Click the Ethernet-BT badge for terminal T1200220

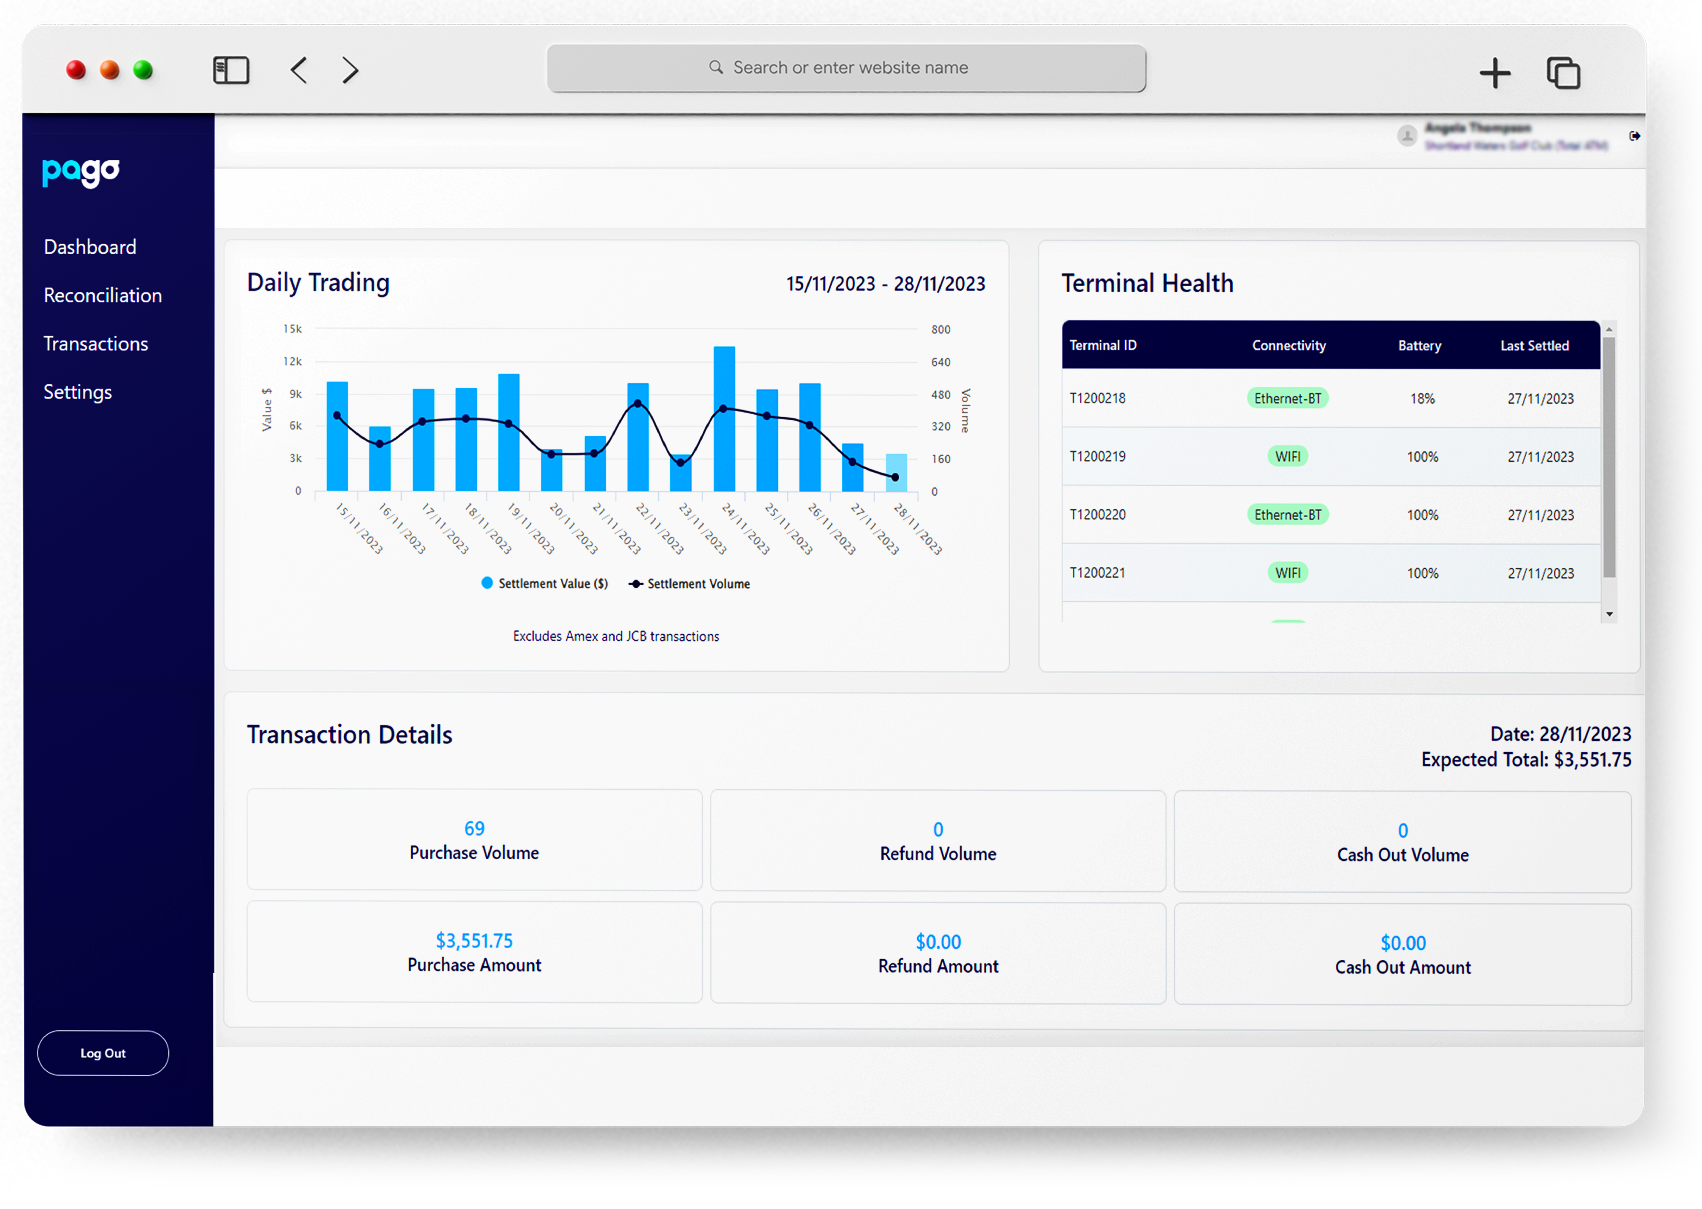pos(1288,514)
